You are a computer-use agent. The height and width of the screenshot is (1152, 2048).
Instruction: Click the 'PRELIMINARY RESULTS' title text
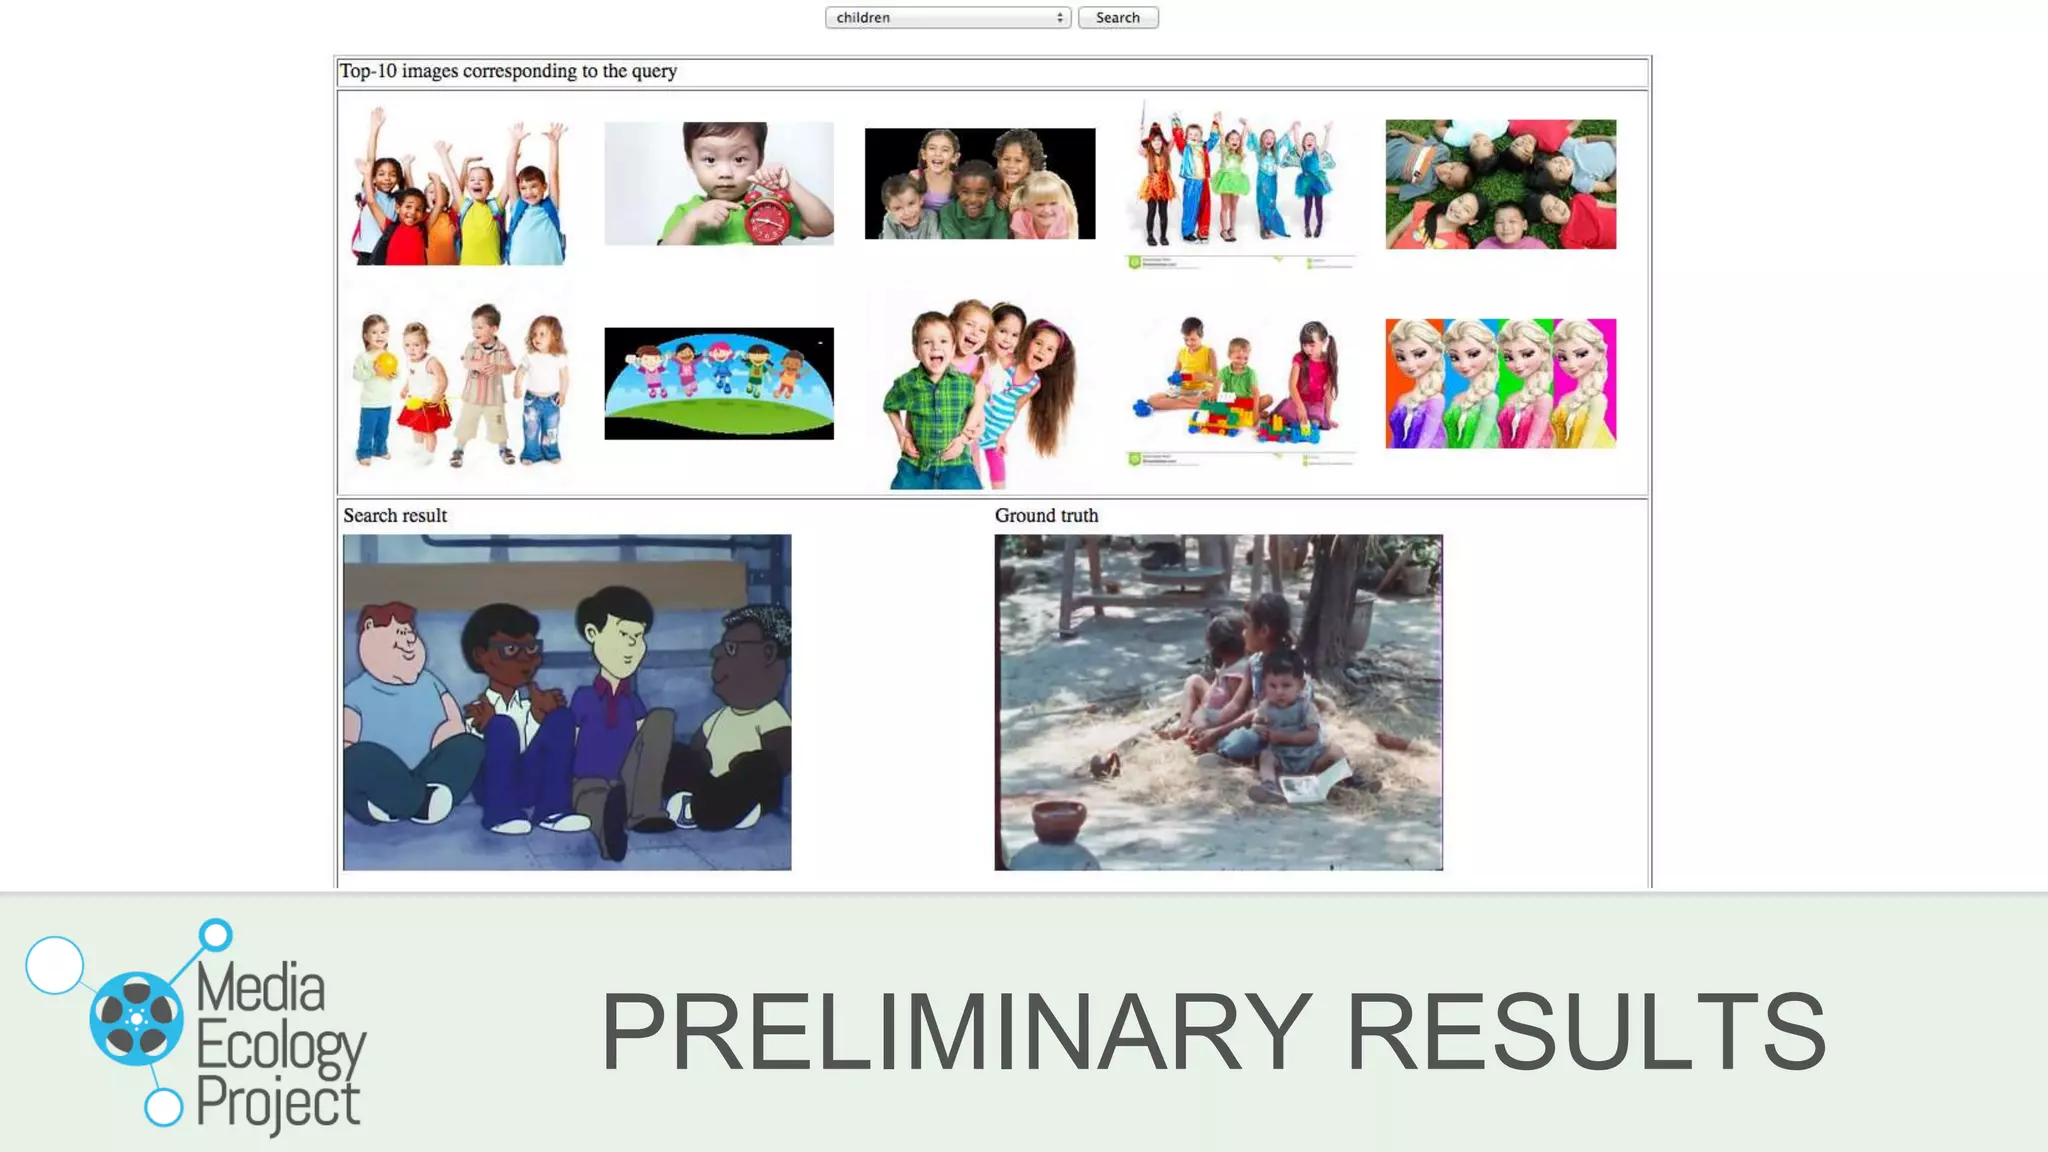click(x=1214, y=1031)
